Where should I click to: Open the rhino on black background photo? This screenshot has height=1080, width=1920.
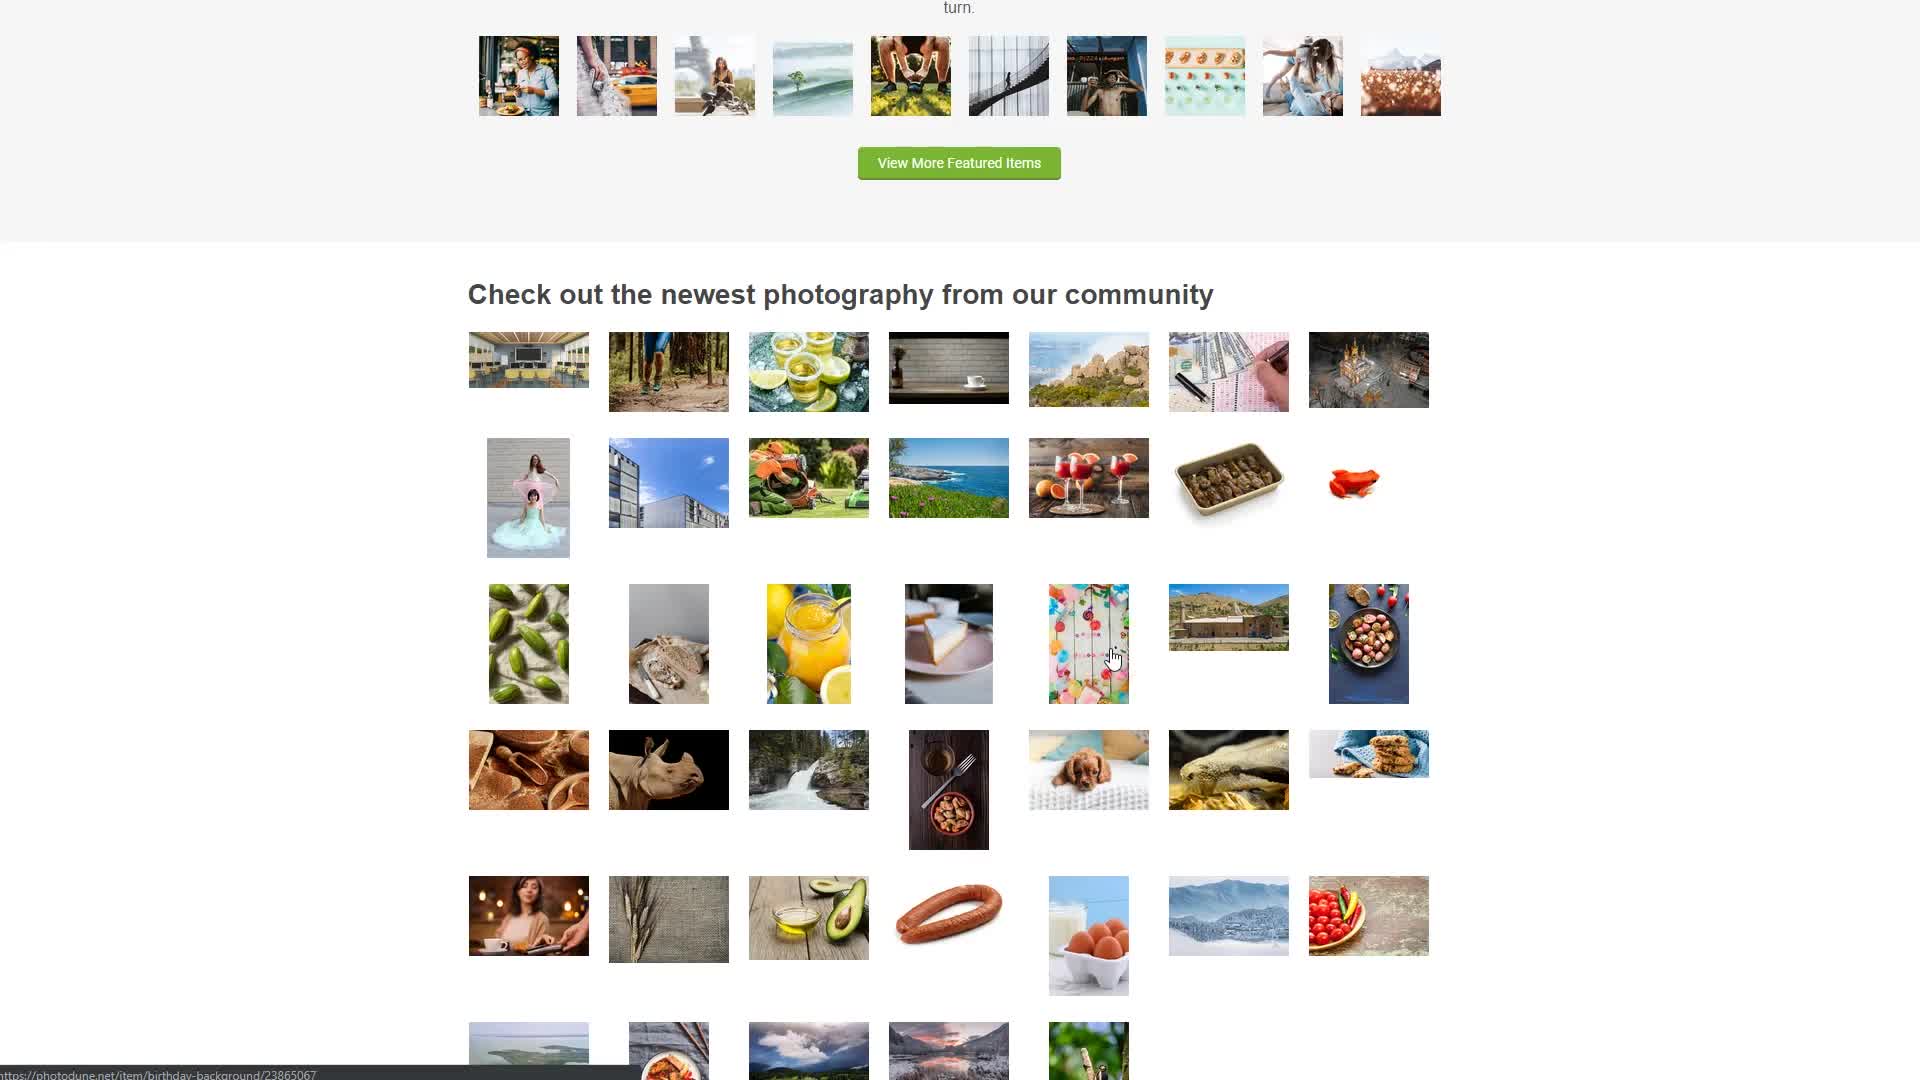[669, 770]
